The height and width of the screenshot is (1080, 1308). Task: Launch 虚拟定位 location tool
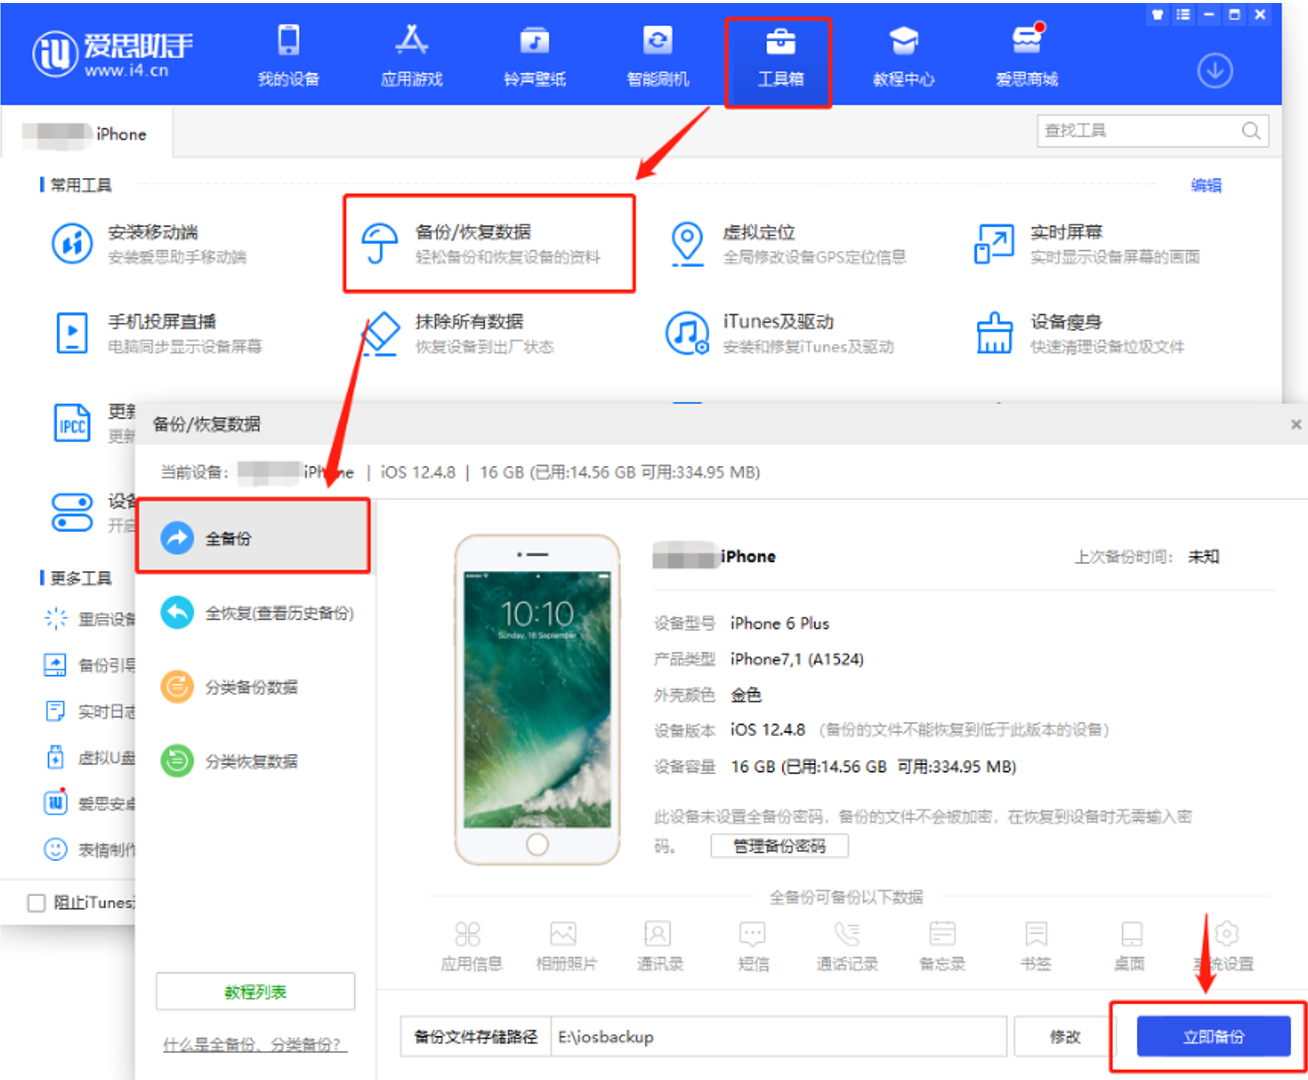point(788,243)
